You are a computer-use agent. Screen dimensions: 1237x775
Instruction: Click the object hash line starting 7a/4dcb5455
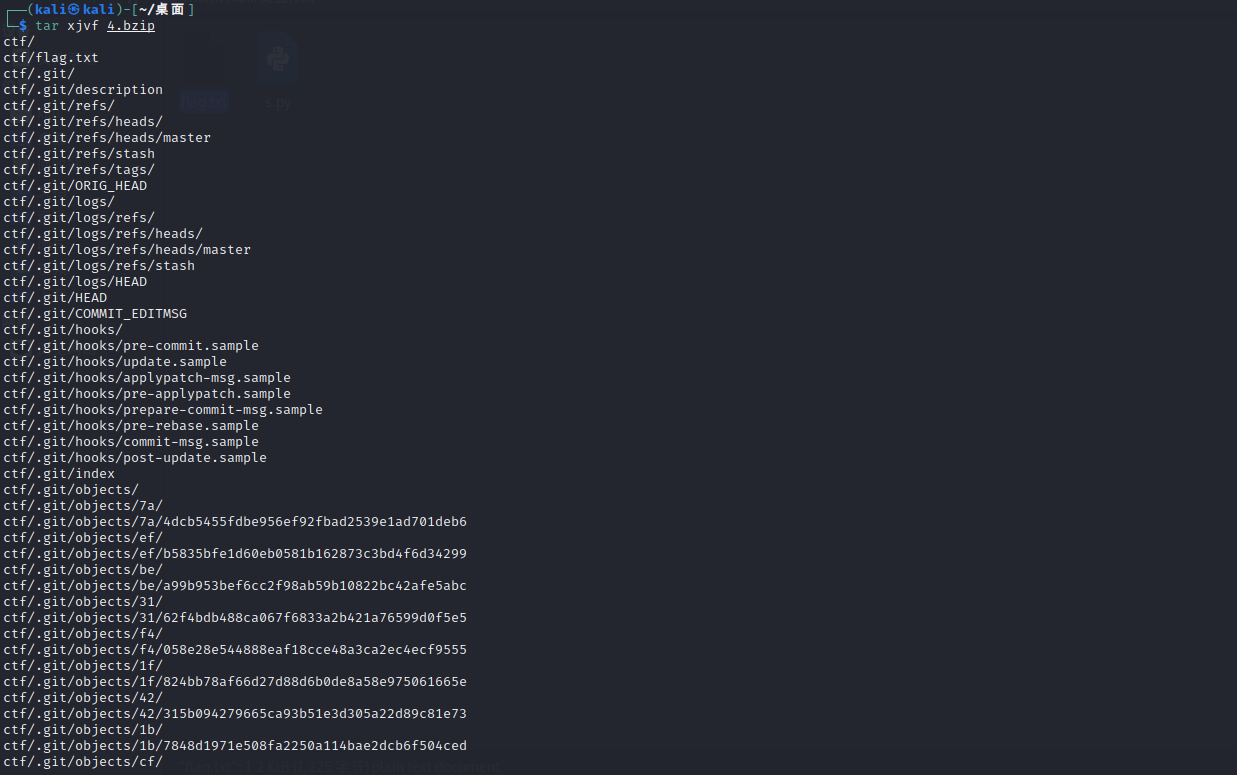point(235,522)
